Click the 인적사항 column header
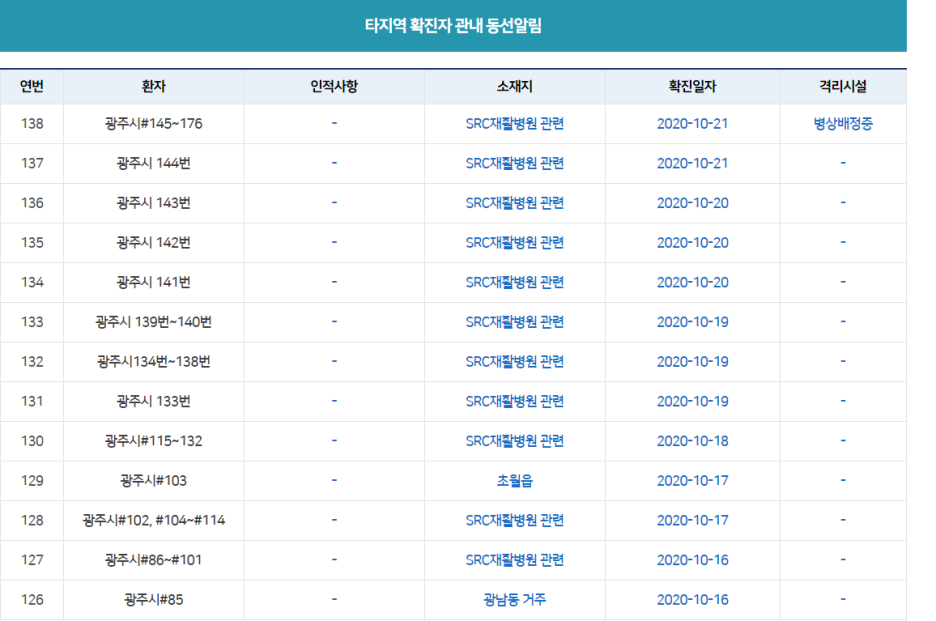 coord(334,87)
